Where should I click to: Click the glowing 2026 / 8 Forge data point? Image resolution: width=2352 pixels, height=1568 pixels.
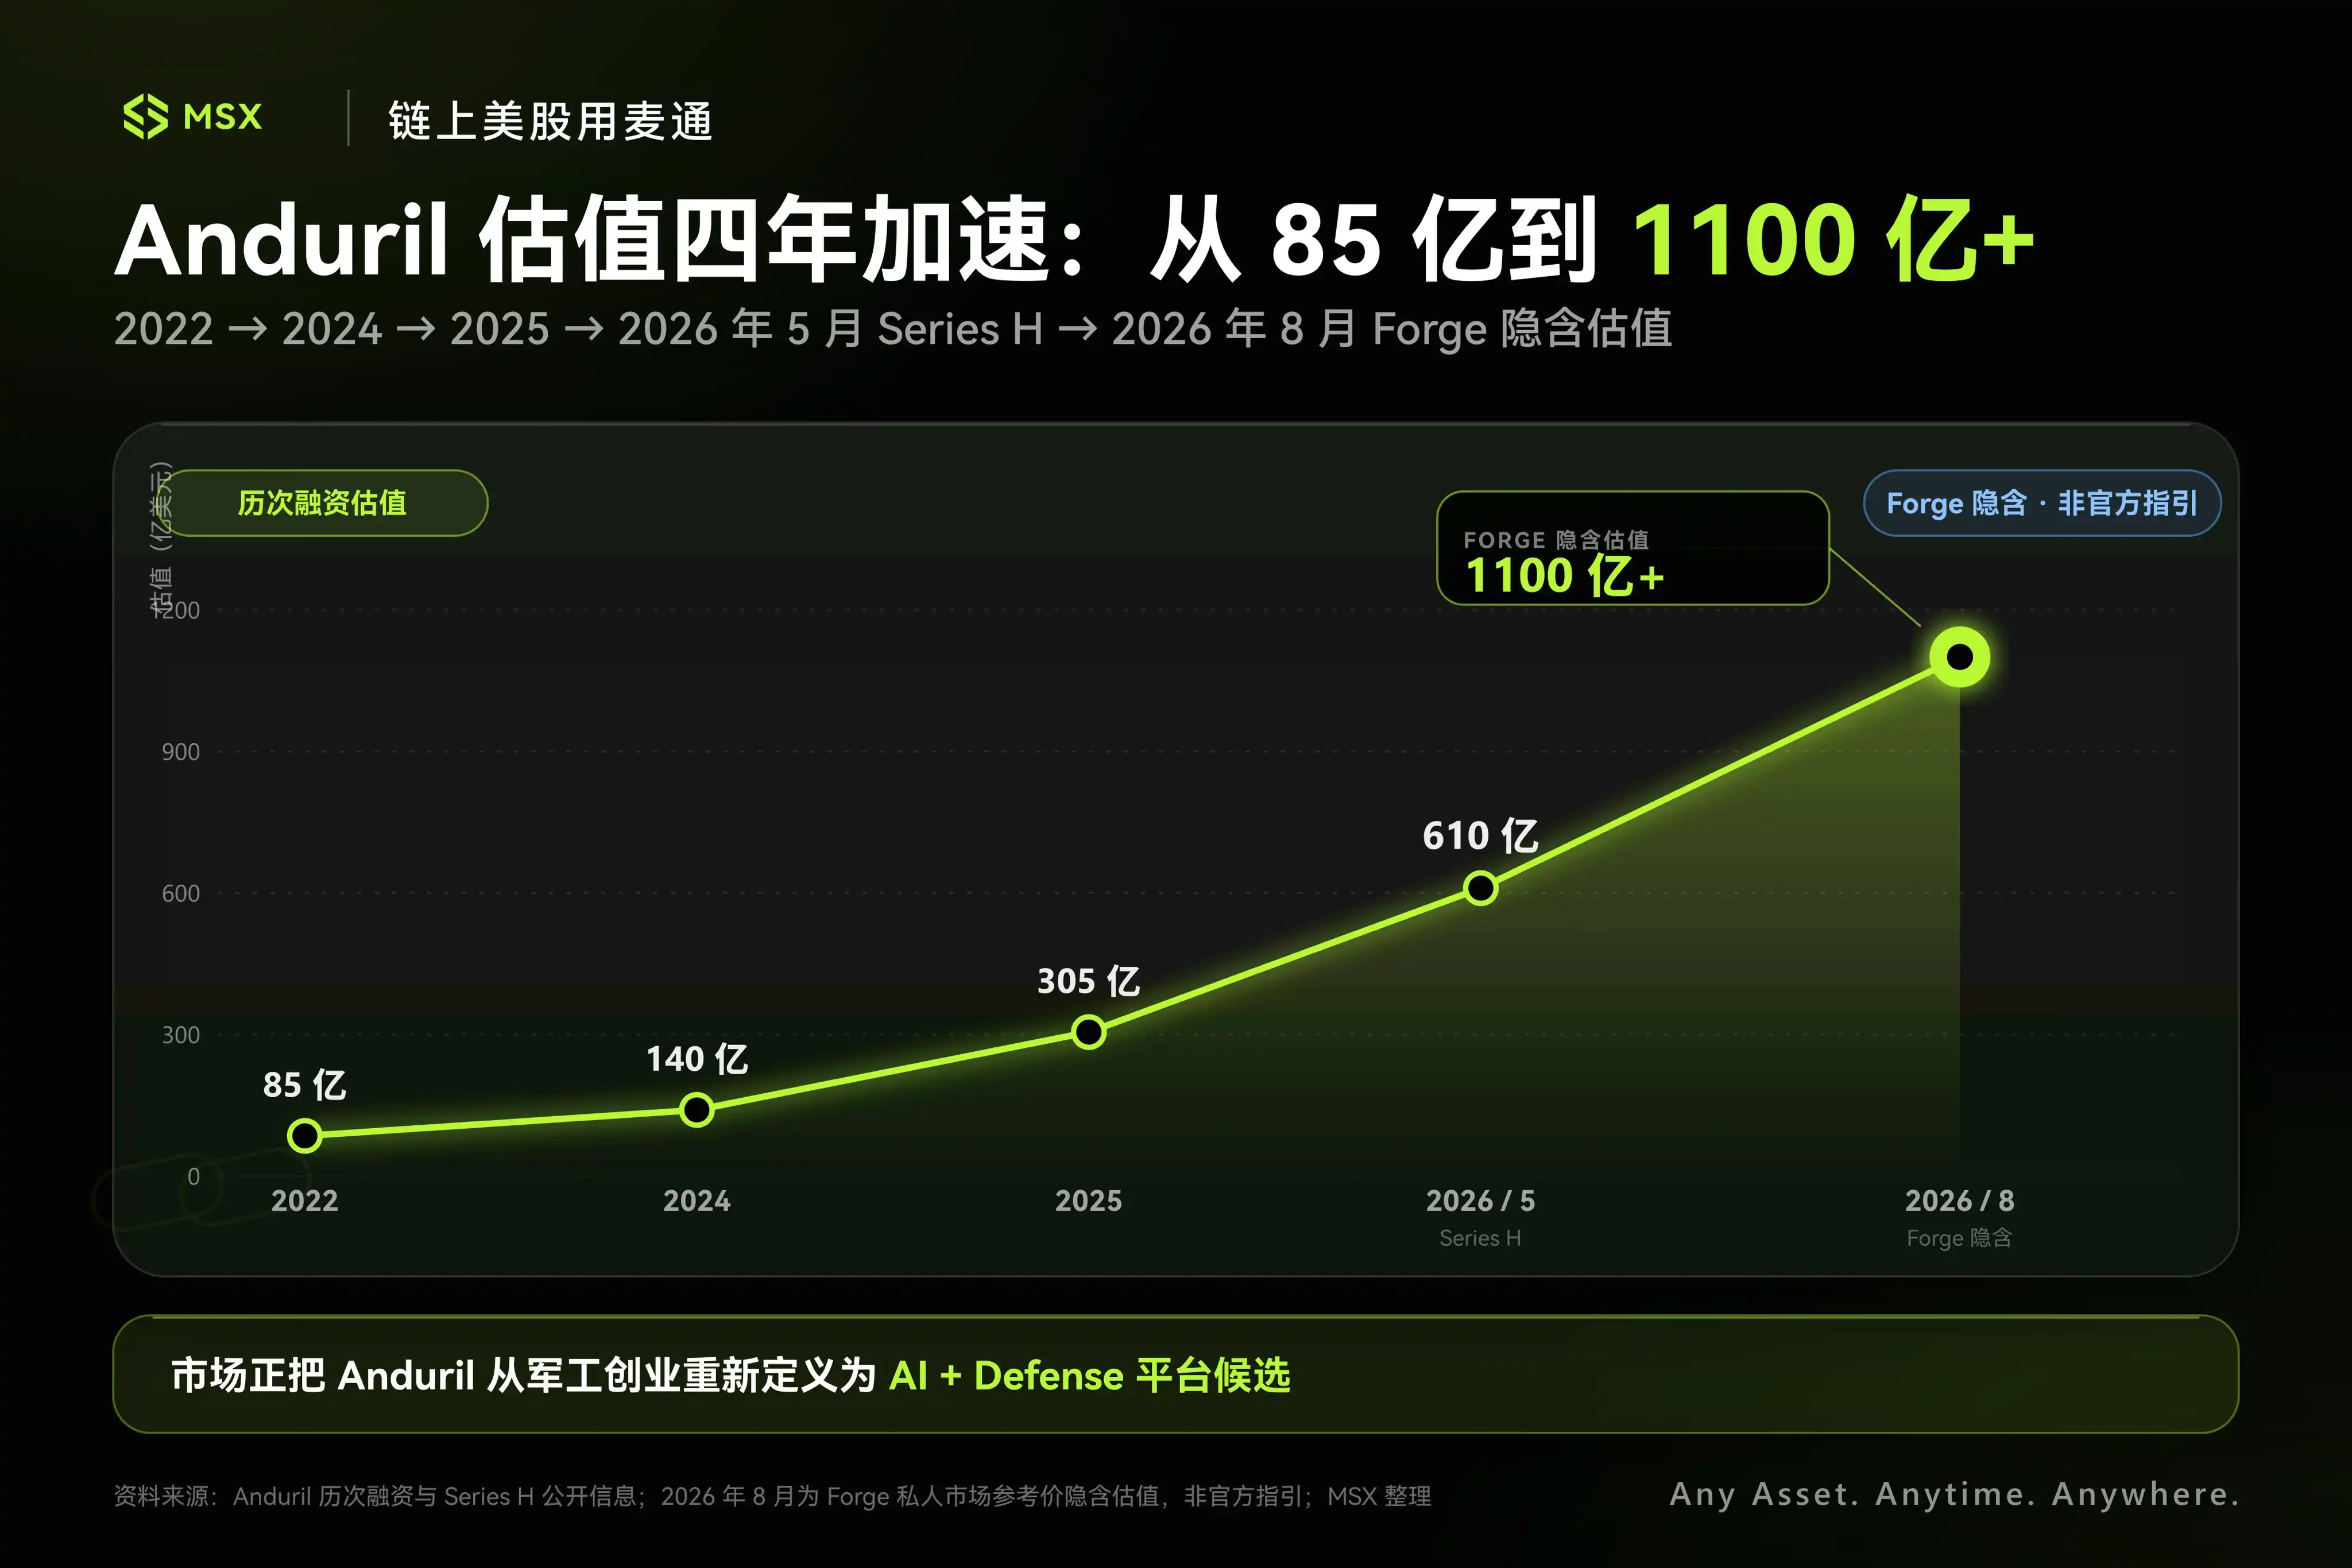point(1960,657)
